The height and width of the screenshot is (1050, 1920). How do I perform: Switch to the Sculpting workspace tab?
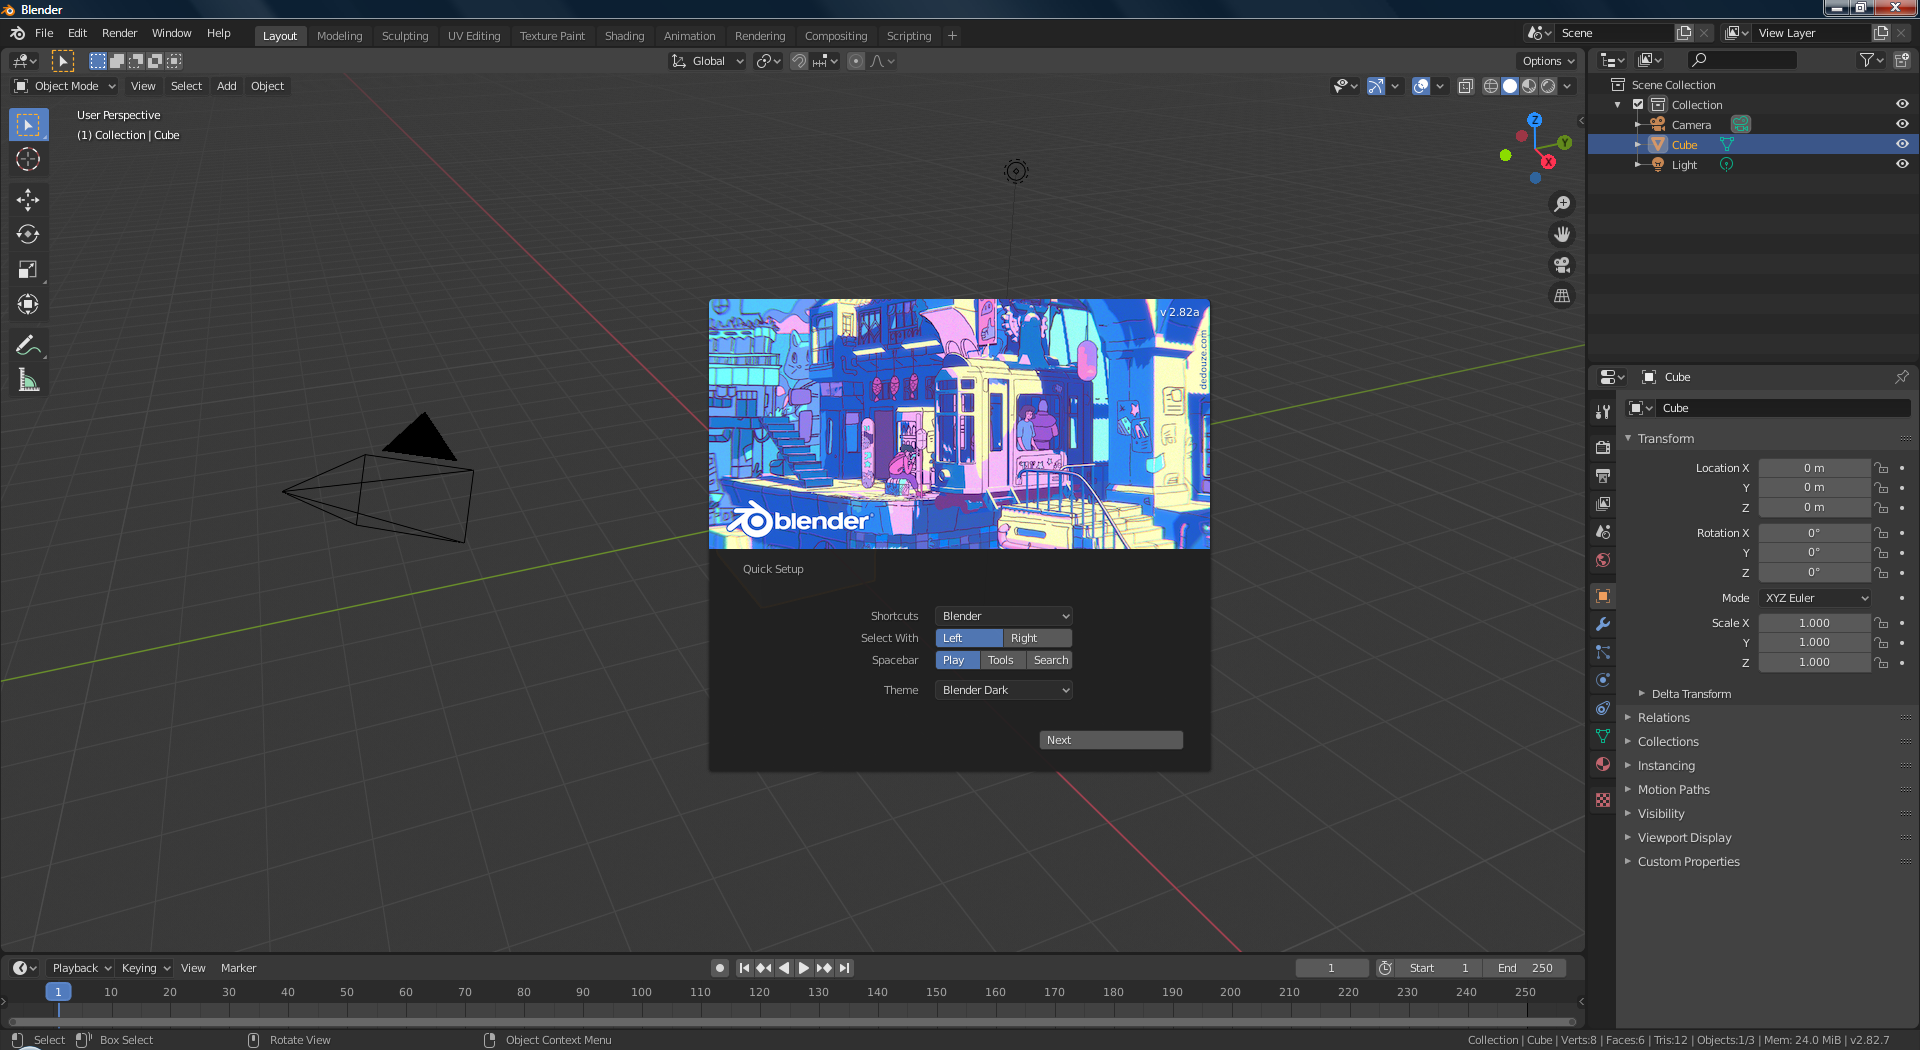point(404,36)
